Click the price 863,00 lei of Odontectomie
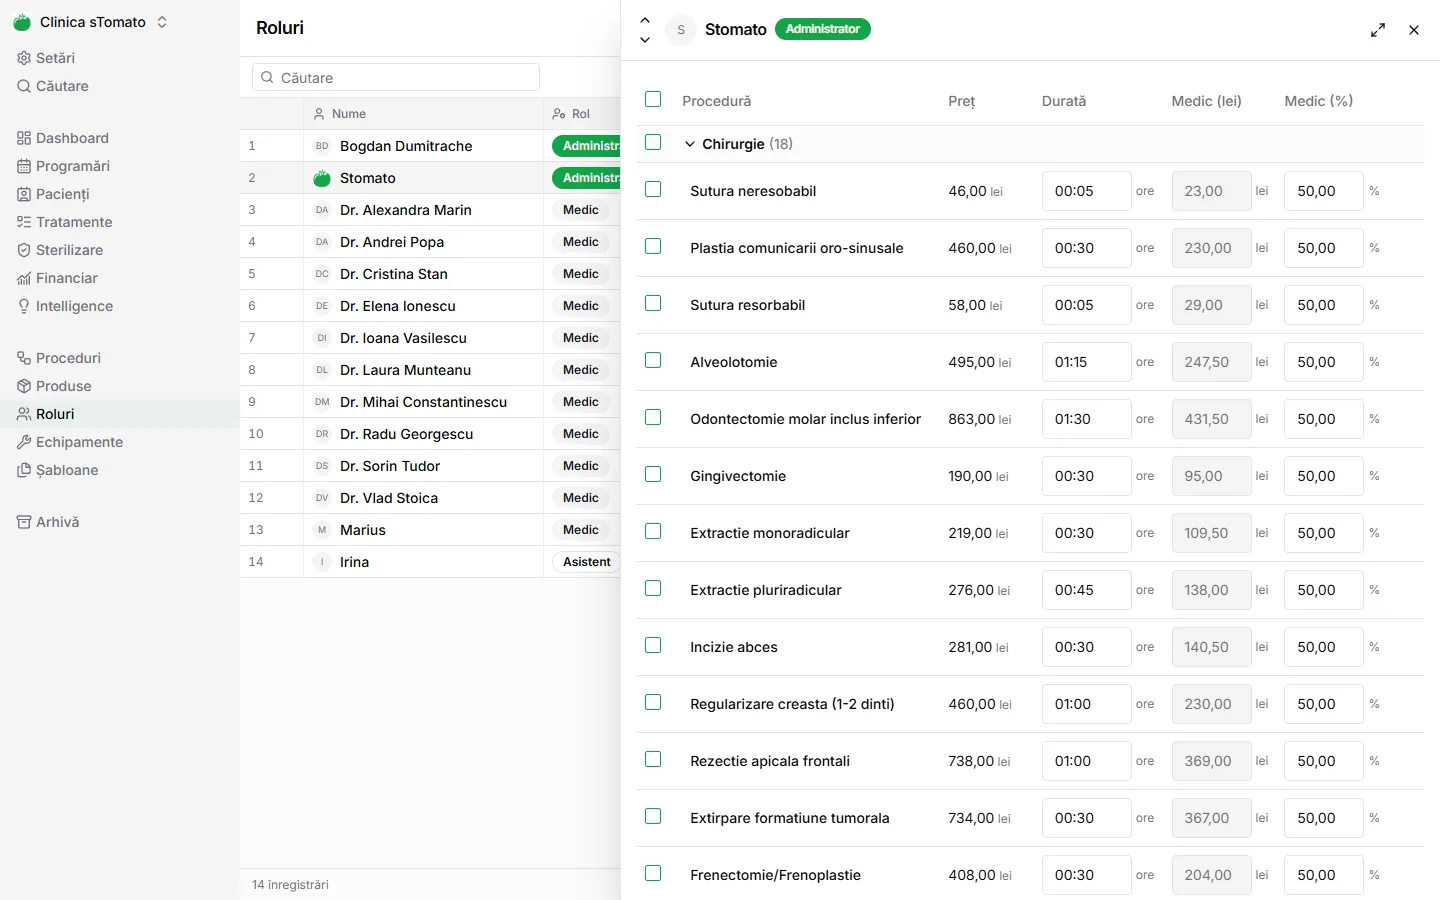 pos(980,419)
